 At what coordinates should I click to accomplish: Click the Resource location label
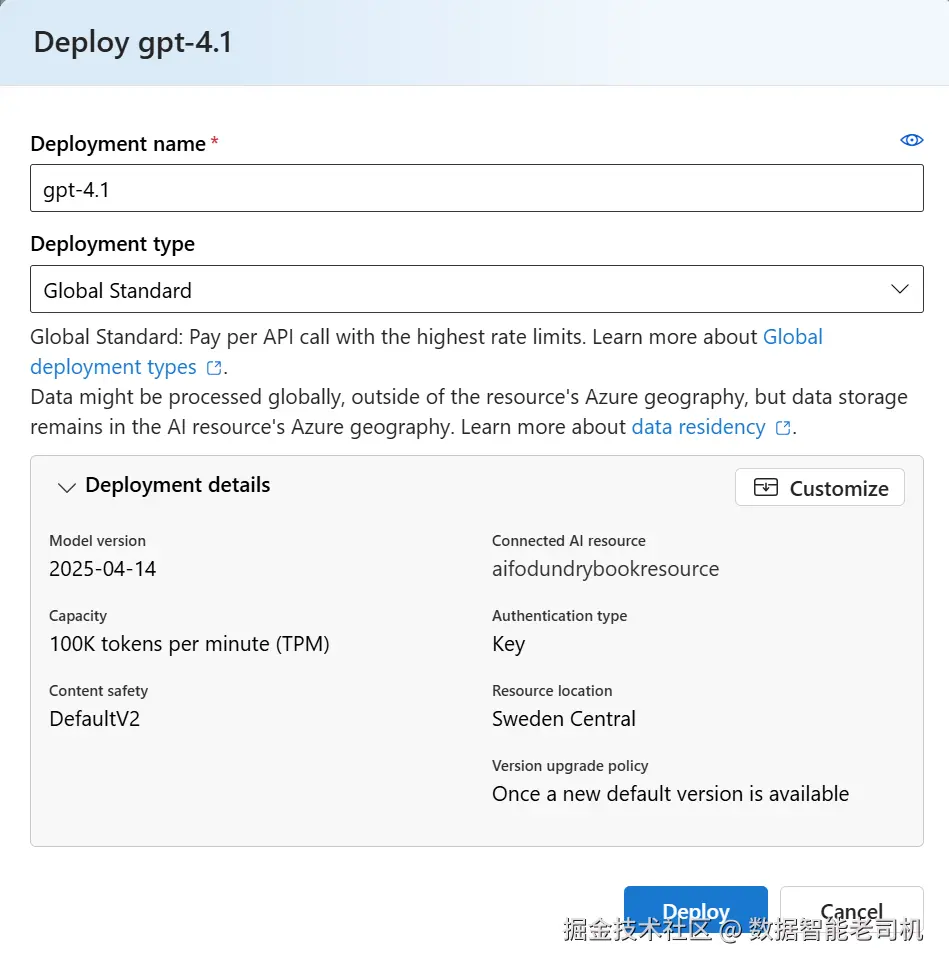click(552, 691)
